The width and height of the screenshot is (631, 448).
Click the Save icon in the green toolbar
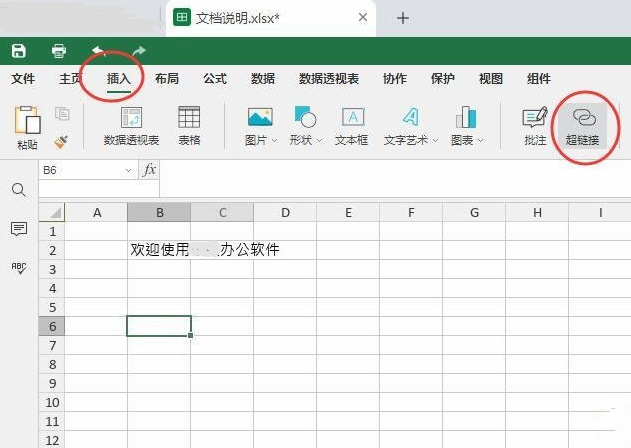[19, 51]
